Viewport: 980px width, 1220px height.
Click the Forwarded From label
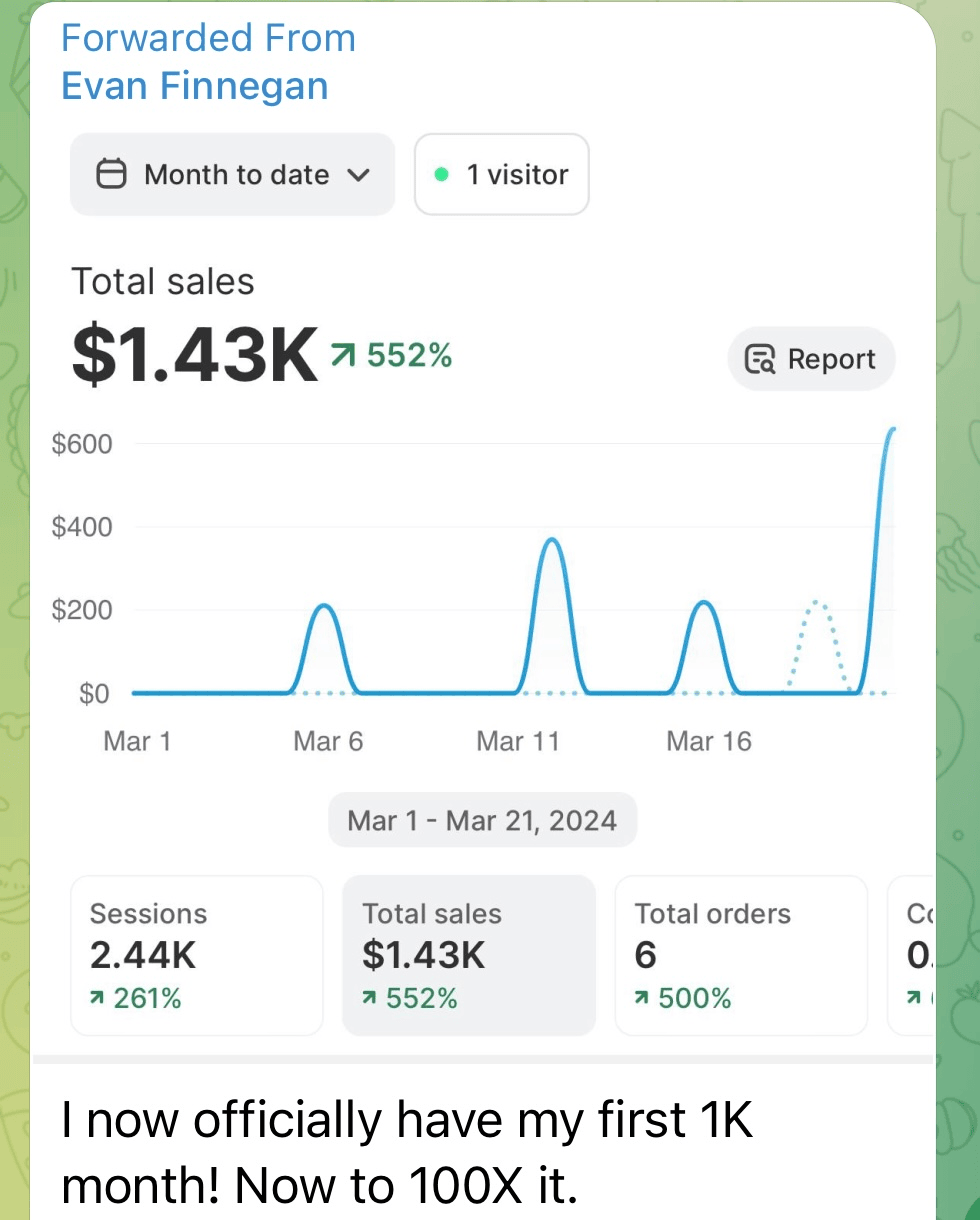pos(208,38)
